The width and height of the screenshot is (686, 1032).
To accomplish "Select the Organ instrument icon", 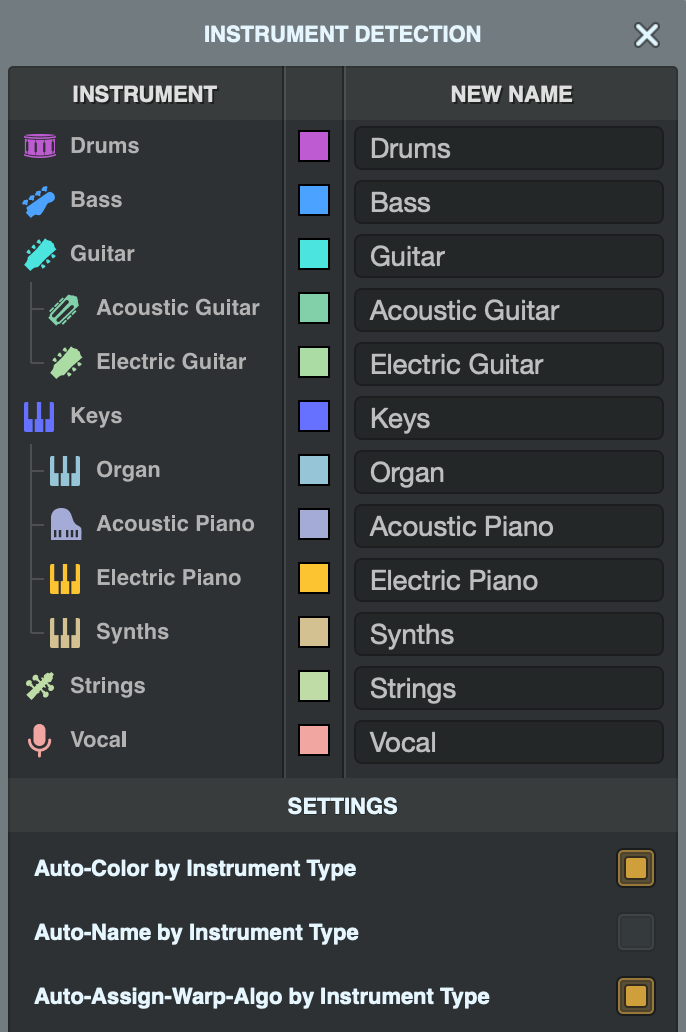I will point(62,469).
